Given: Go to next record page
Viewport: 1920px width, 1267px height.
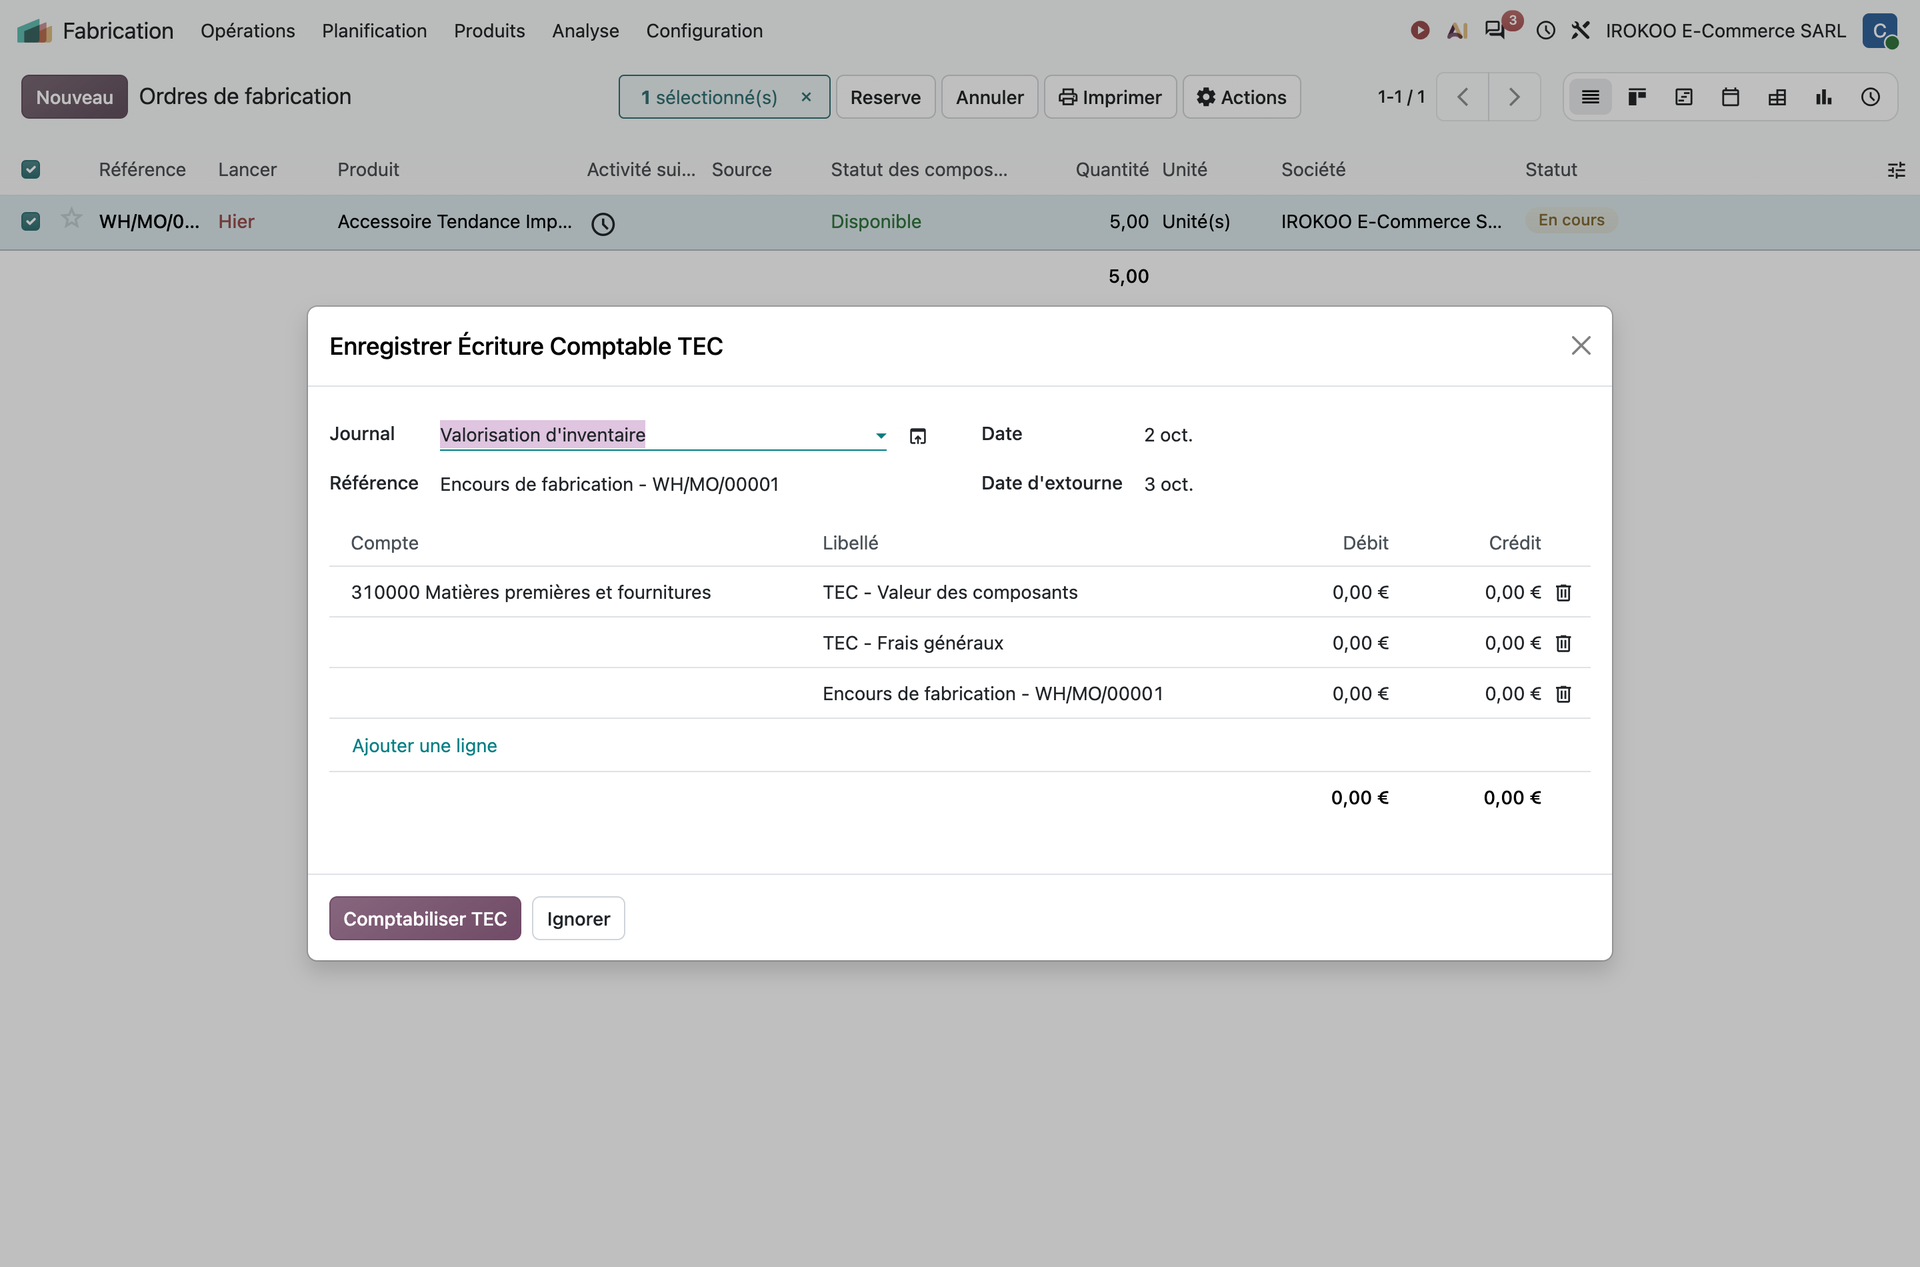Looking at the screenshot, I should (1514, 97).
